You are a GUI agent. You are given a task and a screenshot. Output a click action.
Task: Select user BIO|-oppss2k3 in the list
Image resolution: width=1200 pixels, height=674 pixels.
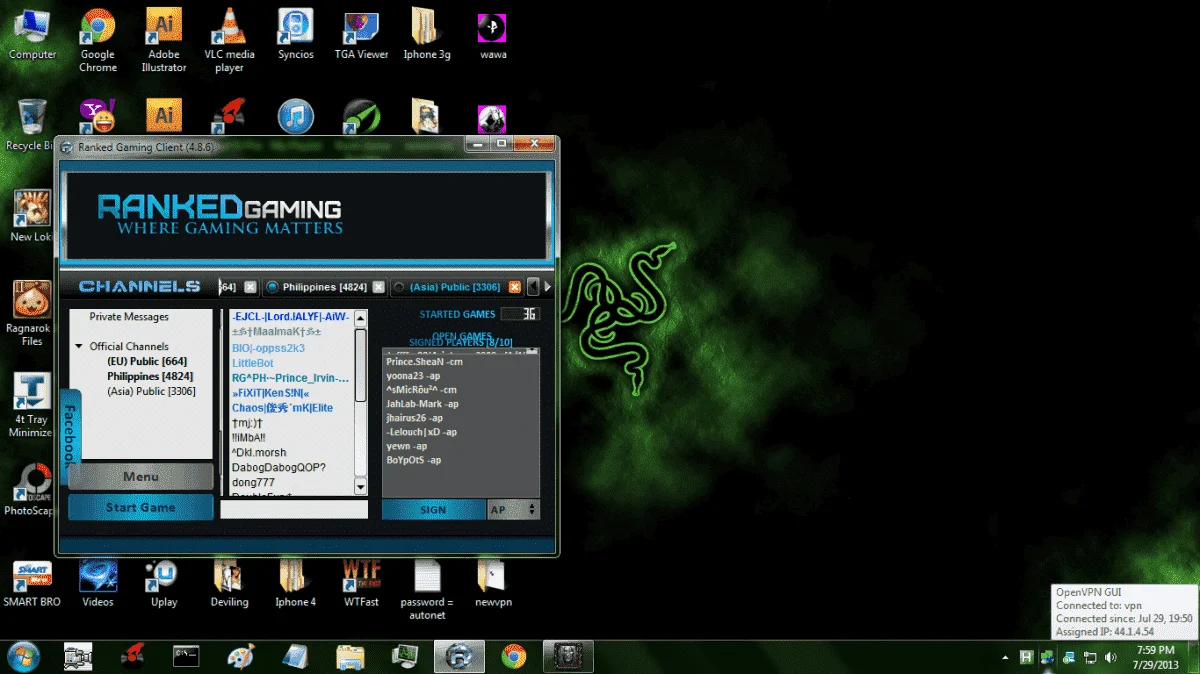coord(268,348)
